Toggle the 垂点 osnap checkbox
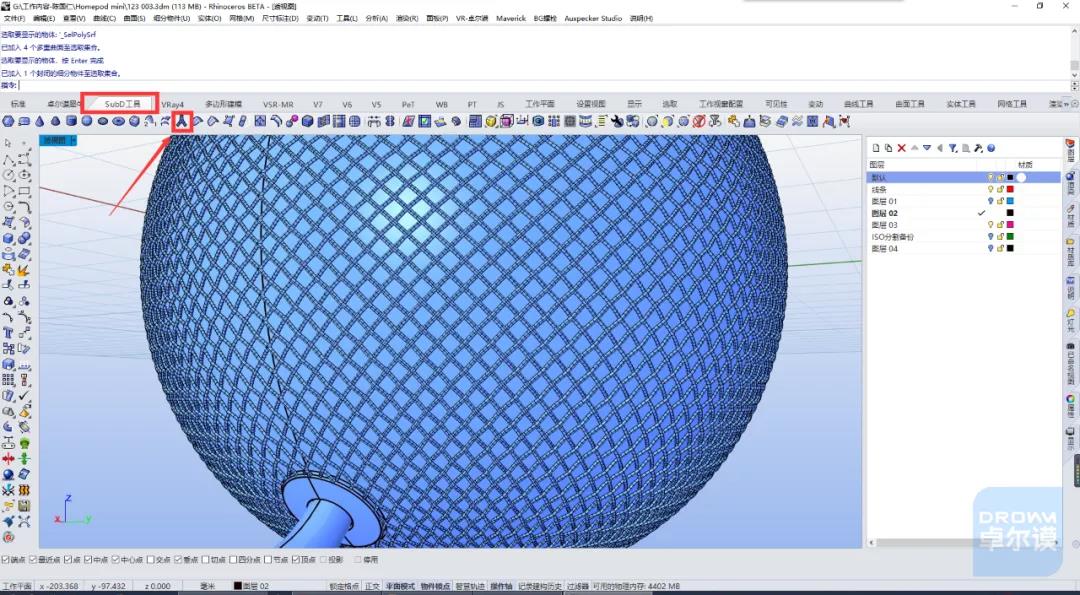The width and height of the screenshot is (1080, 595). click(x=178, y=560)
